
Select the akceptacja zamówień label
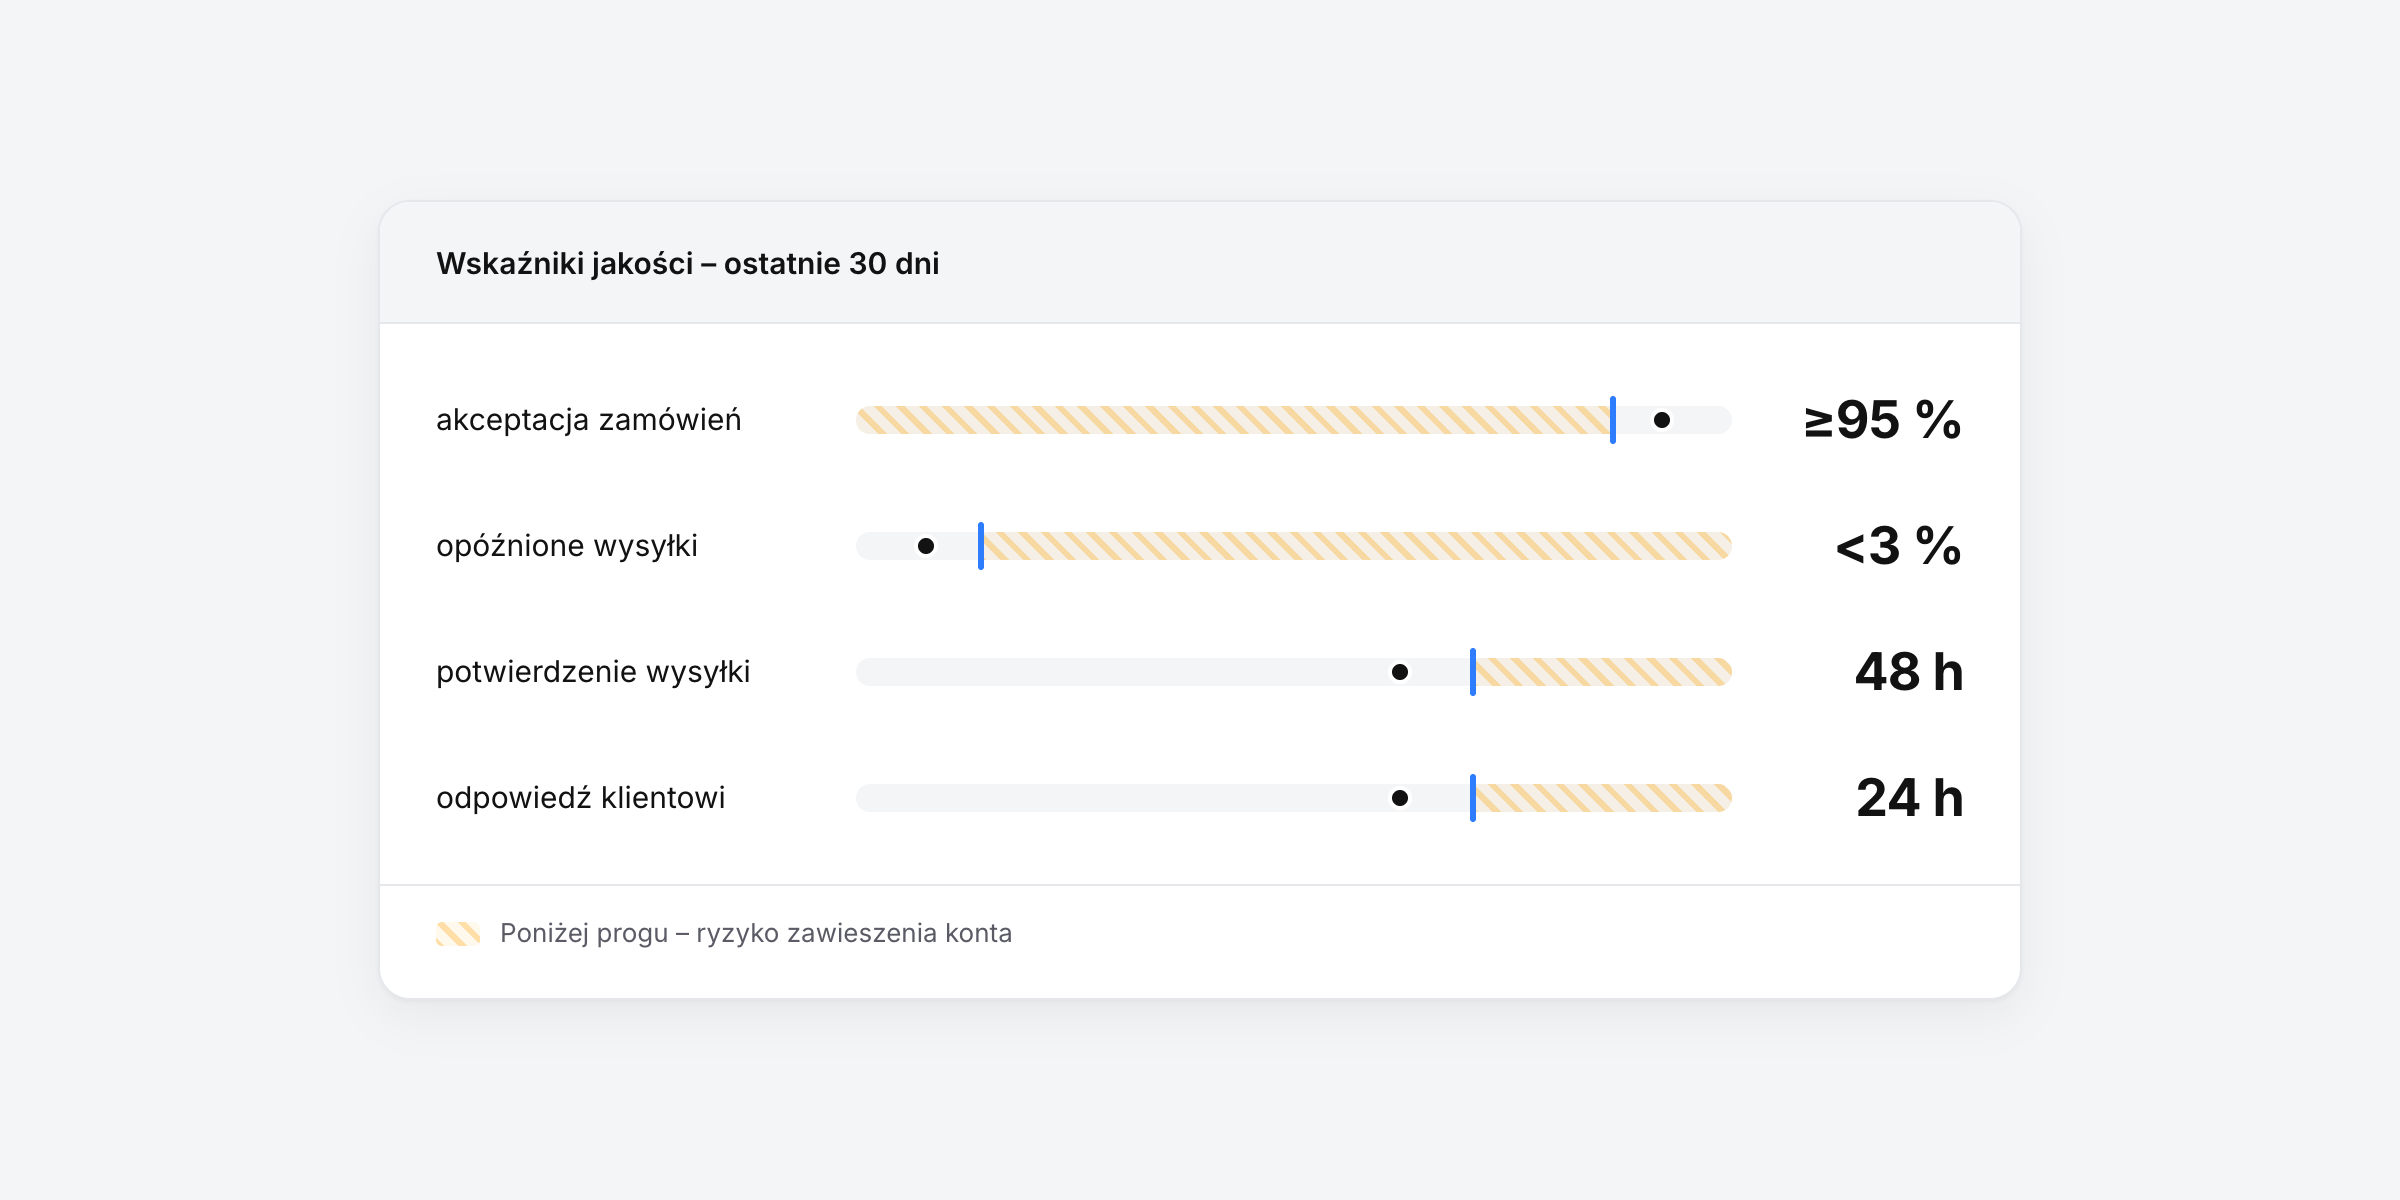(x=589, y=420)
